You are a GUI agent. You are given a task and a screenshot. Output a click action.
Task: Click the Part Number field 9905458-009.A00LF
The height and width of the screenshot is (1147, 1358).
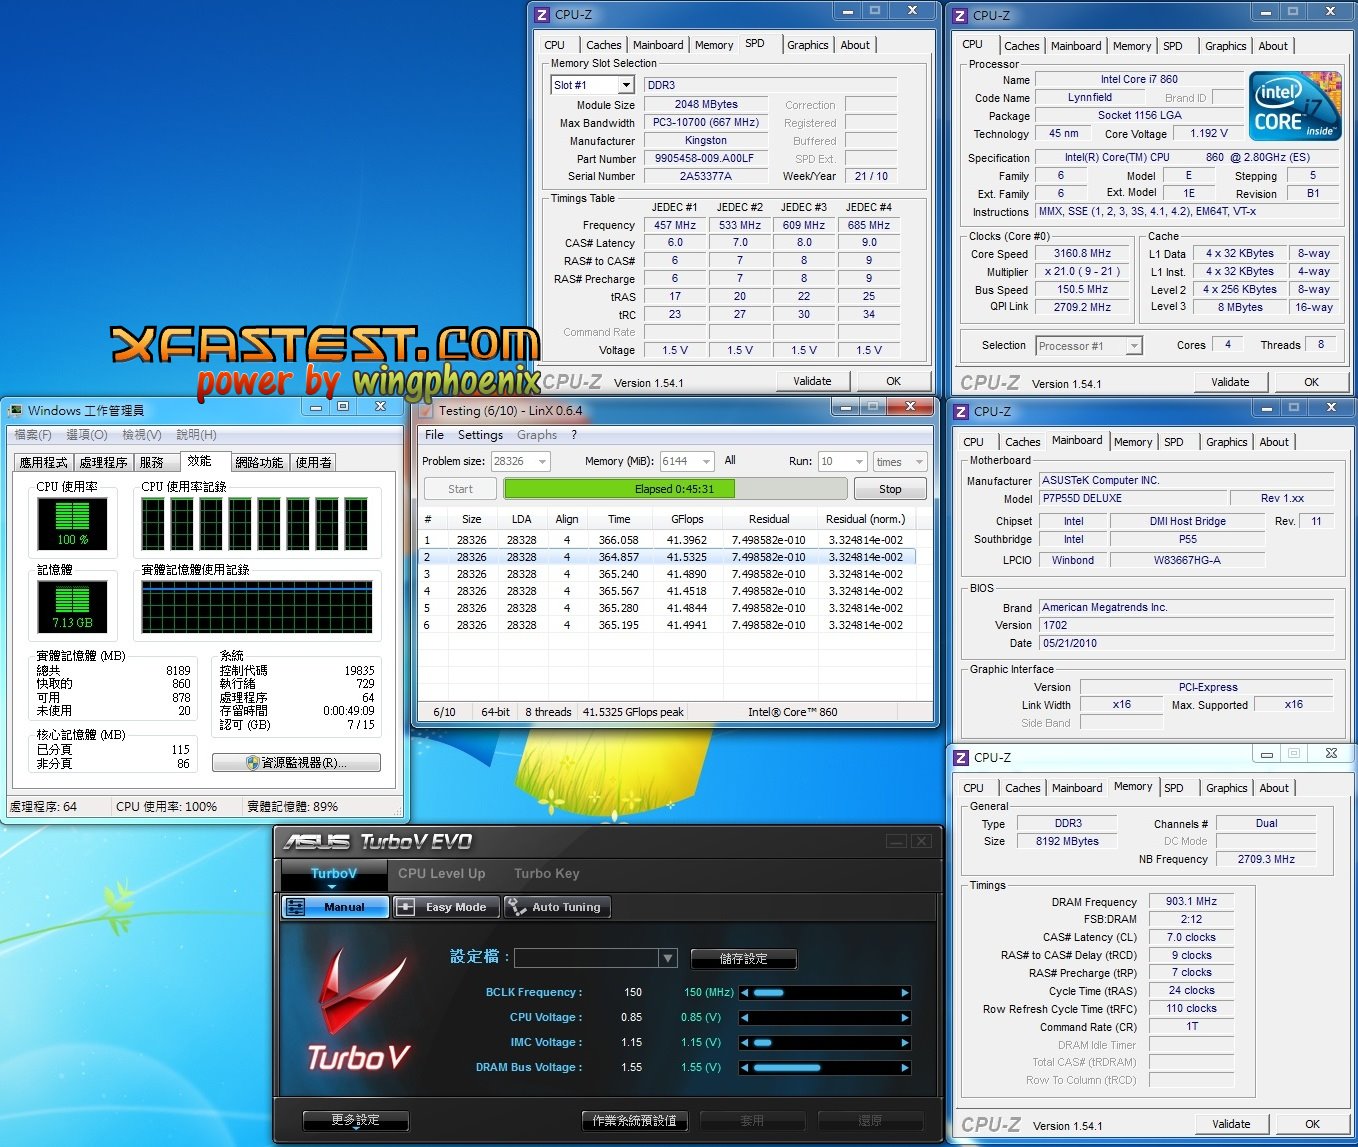705,158
